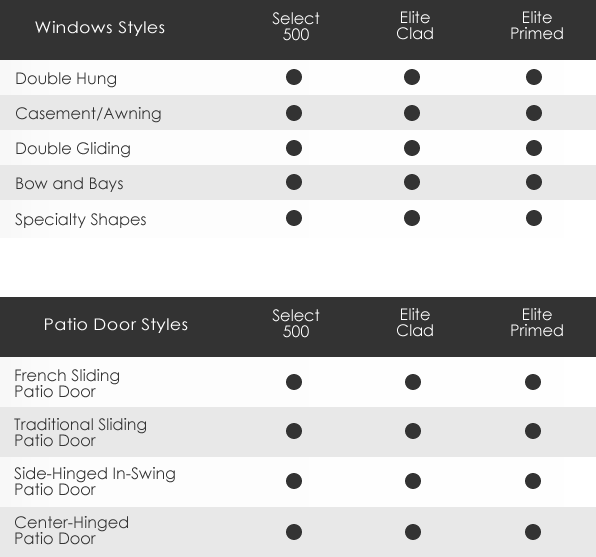
Task: Click Elite Primed column in Windows table
Action: coord(537,26)
